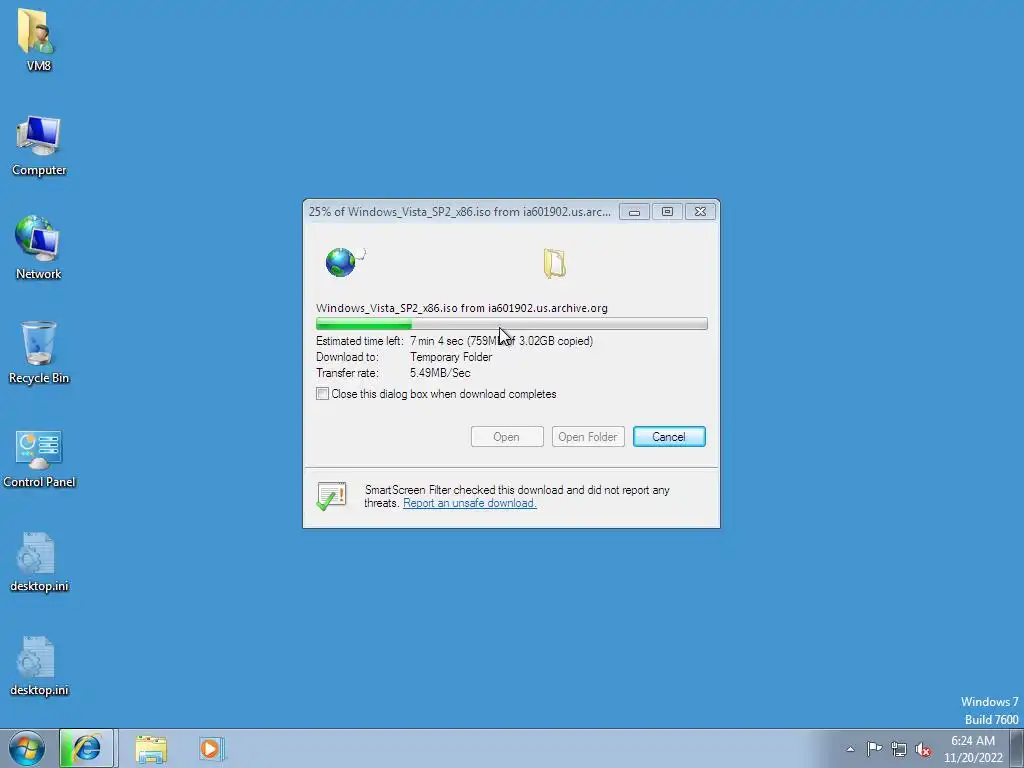Click the green download progress bar
The height and width of the screenshot is (768, 1024).
tap(511, 324)
